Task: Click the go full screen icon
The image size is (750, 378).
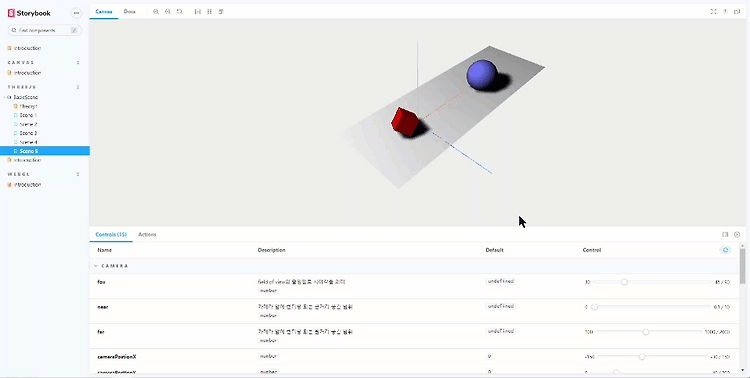Action: 714,11
